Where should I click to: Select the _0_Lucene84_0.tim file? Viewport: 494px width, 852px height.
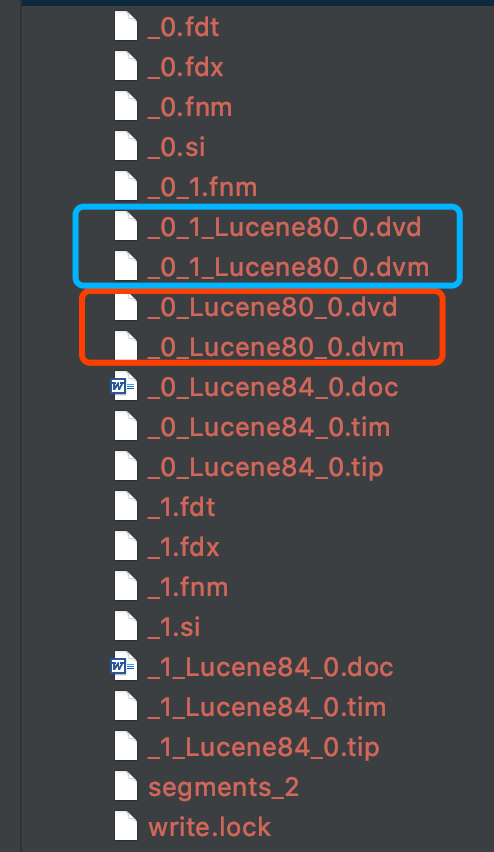pyautogui.click(x=268, y=427)
